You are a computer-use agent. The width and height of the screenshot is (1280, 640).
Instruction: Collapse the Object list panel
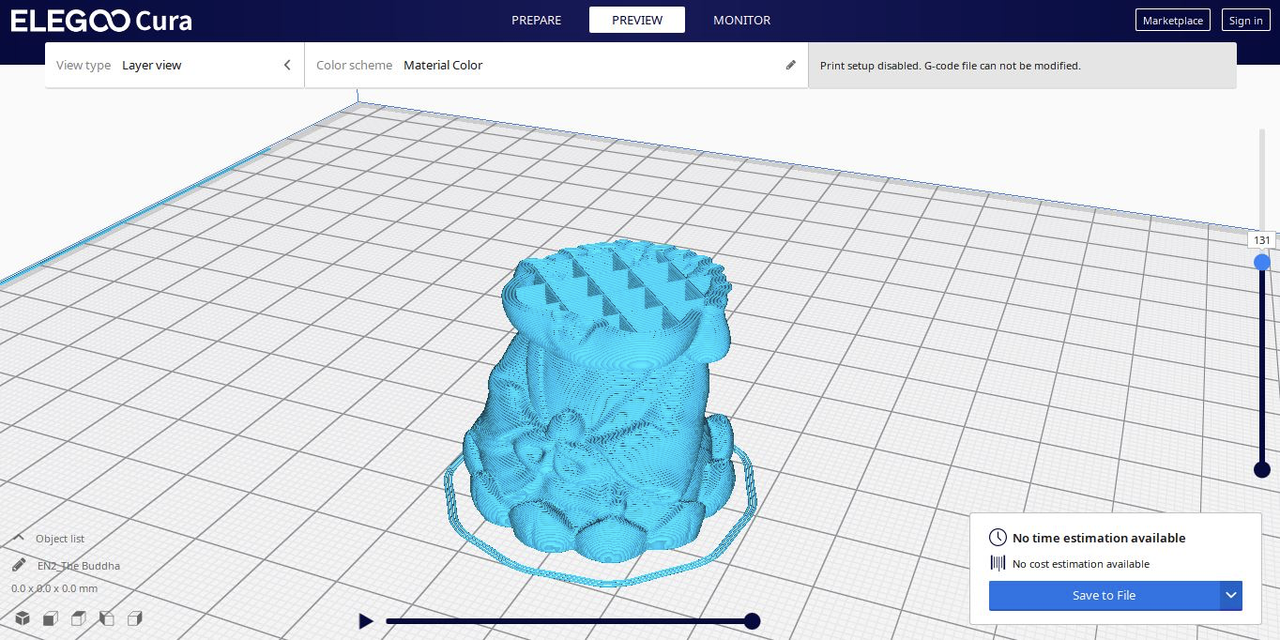[x=19, y=538]
